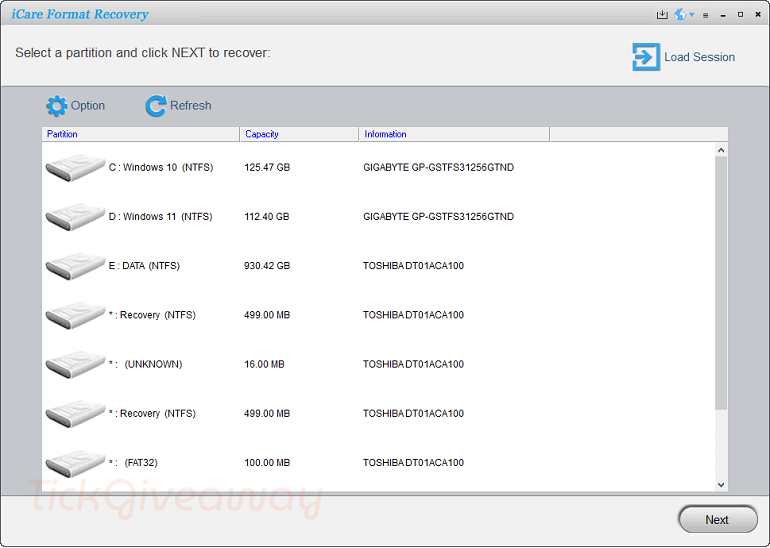Sort by the Information column header

pyautogui.click(x=454, y=134)
